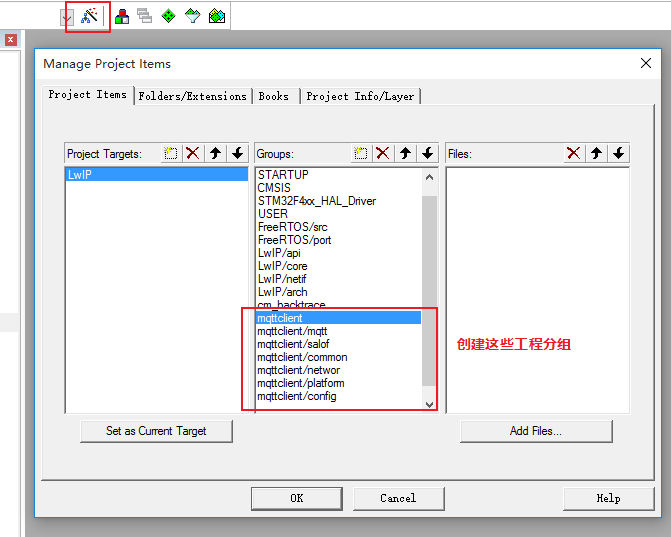Click the Manage Multi-Project Workspace icon
The height and width of the screenshot is (537, 671).
point(145,16)
